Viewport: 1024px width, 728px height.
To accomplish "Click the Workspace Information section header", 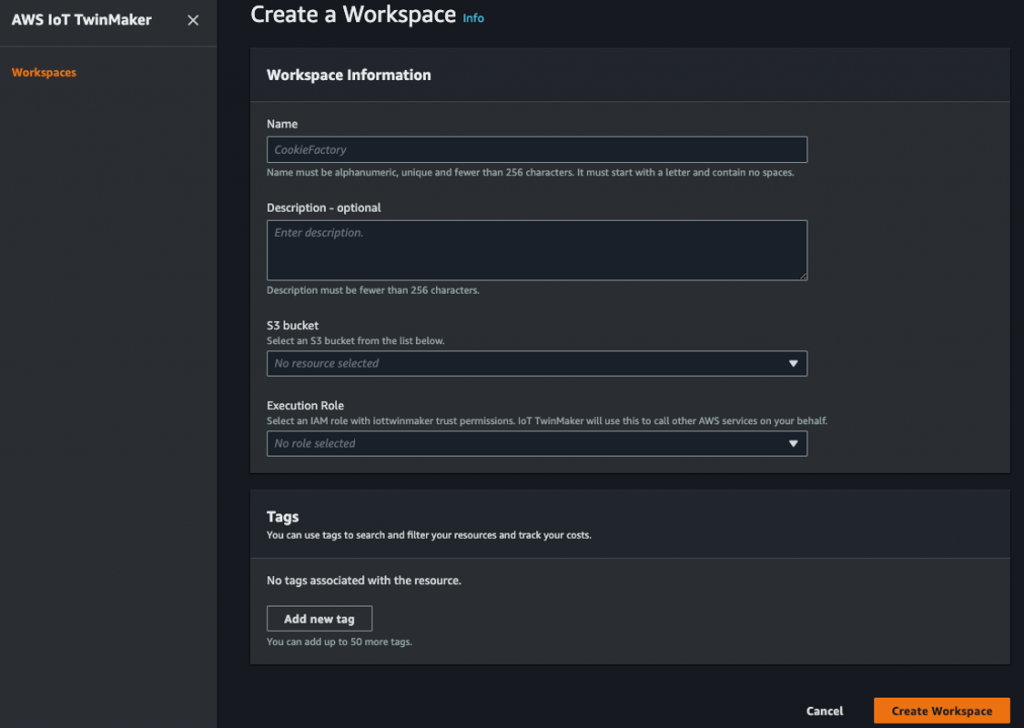I will [348, 74].
